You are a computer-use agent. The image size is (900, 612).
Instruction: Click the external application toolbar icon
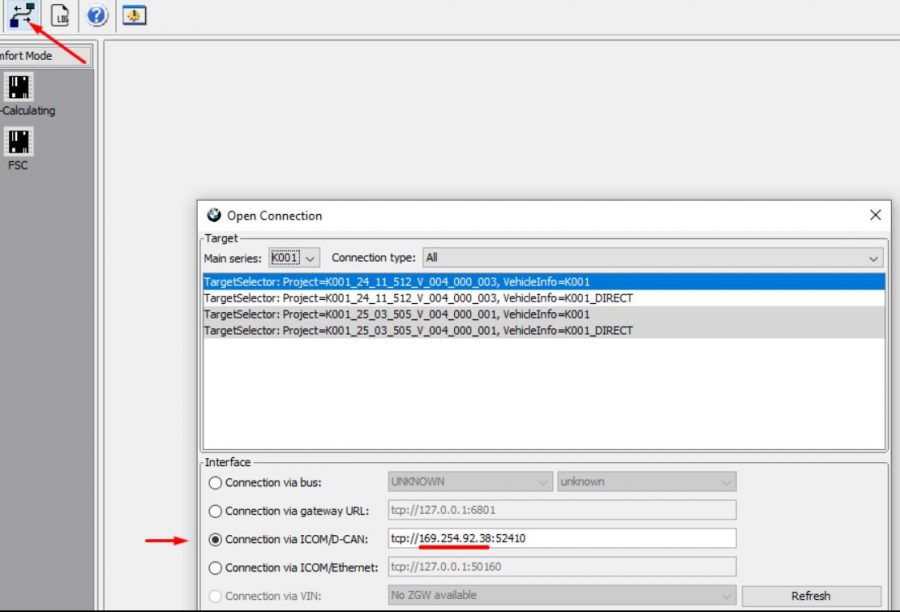(134, 15)
